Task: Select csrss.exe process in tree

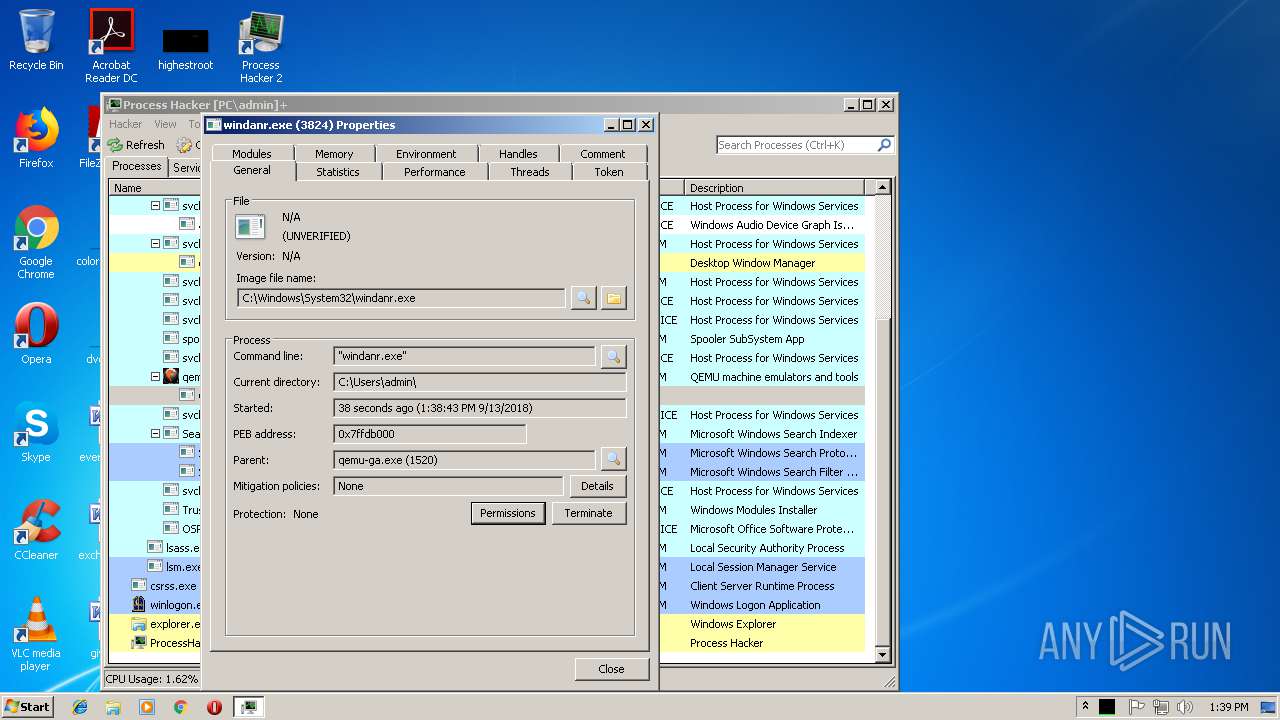Action: 173,586
